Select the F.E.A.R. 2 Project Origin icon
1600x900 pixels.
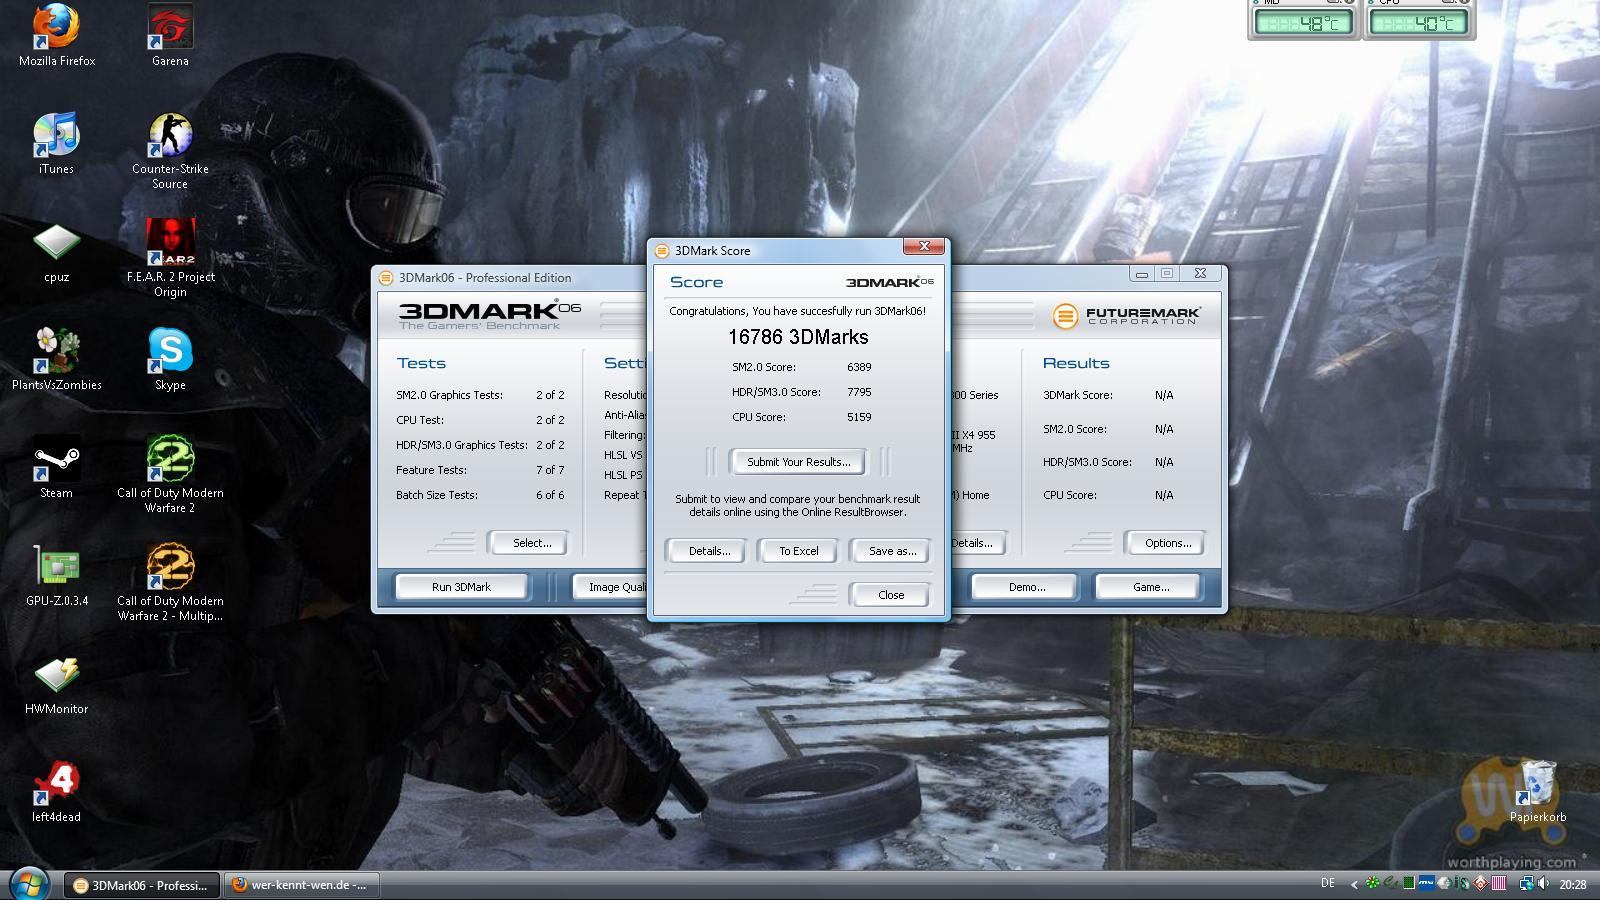[x=170, y=259]
